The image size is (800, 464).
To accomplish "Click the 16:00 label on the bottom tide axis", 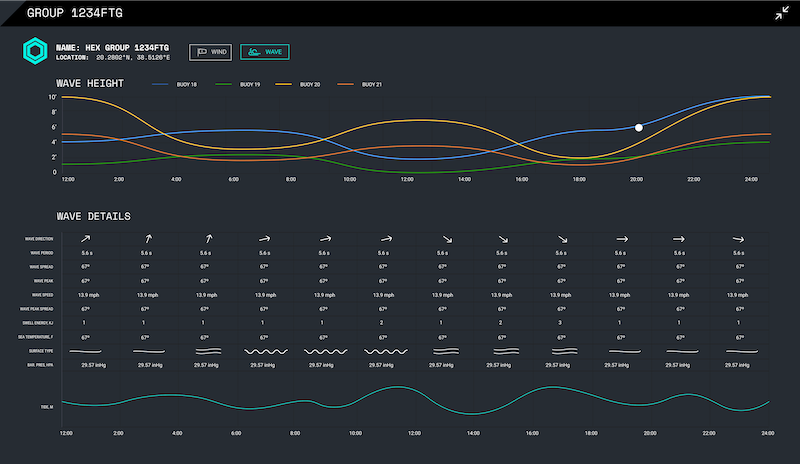I will tap(532, 433).
